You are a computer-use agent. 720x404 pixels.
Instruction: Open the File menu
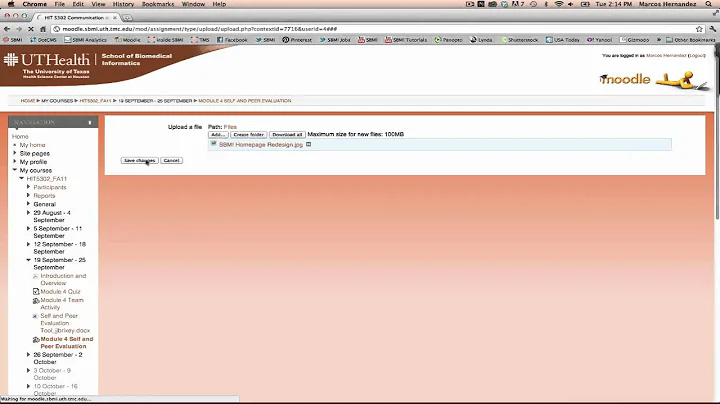60,4
